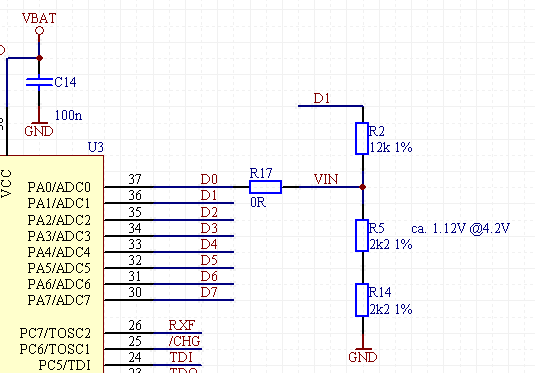
Task: Select the C14 capacitor symbol
Action: point(39,82)
